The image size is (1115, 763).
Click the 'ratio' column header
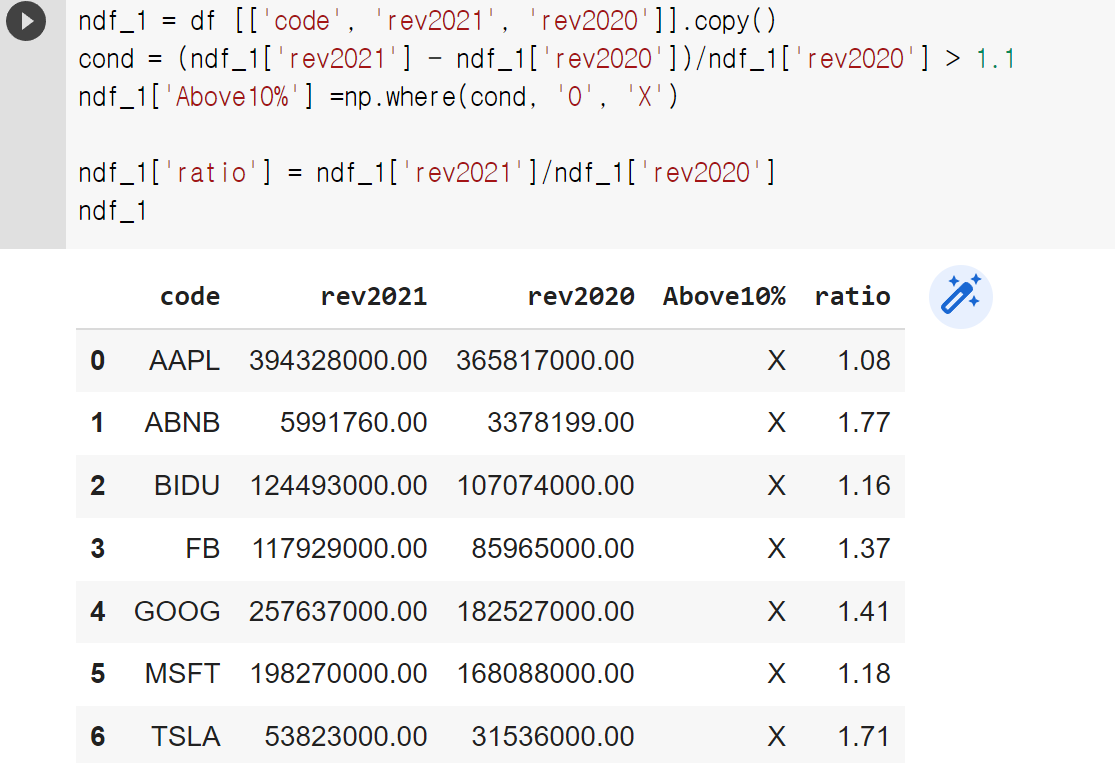click(x=852, y=296)
